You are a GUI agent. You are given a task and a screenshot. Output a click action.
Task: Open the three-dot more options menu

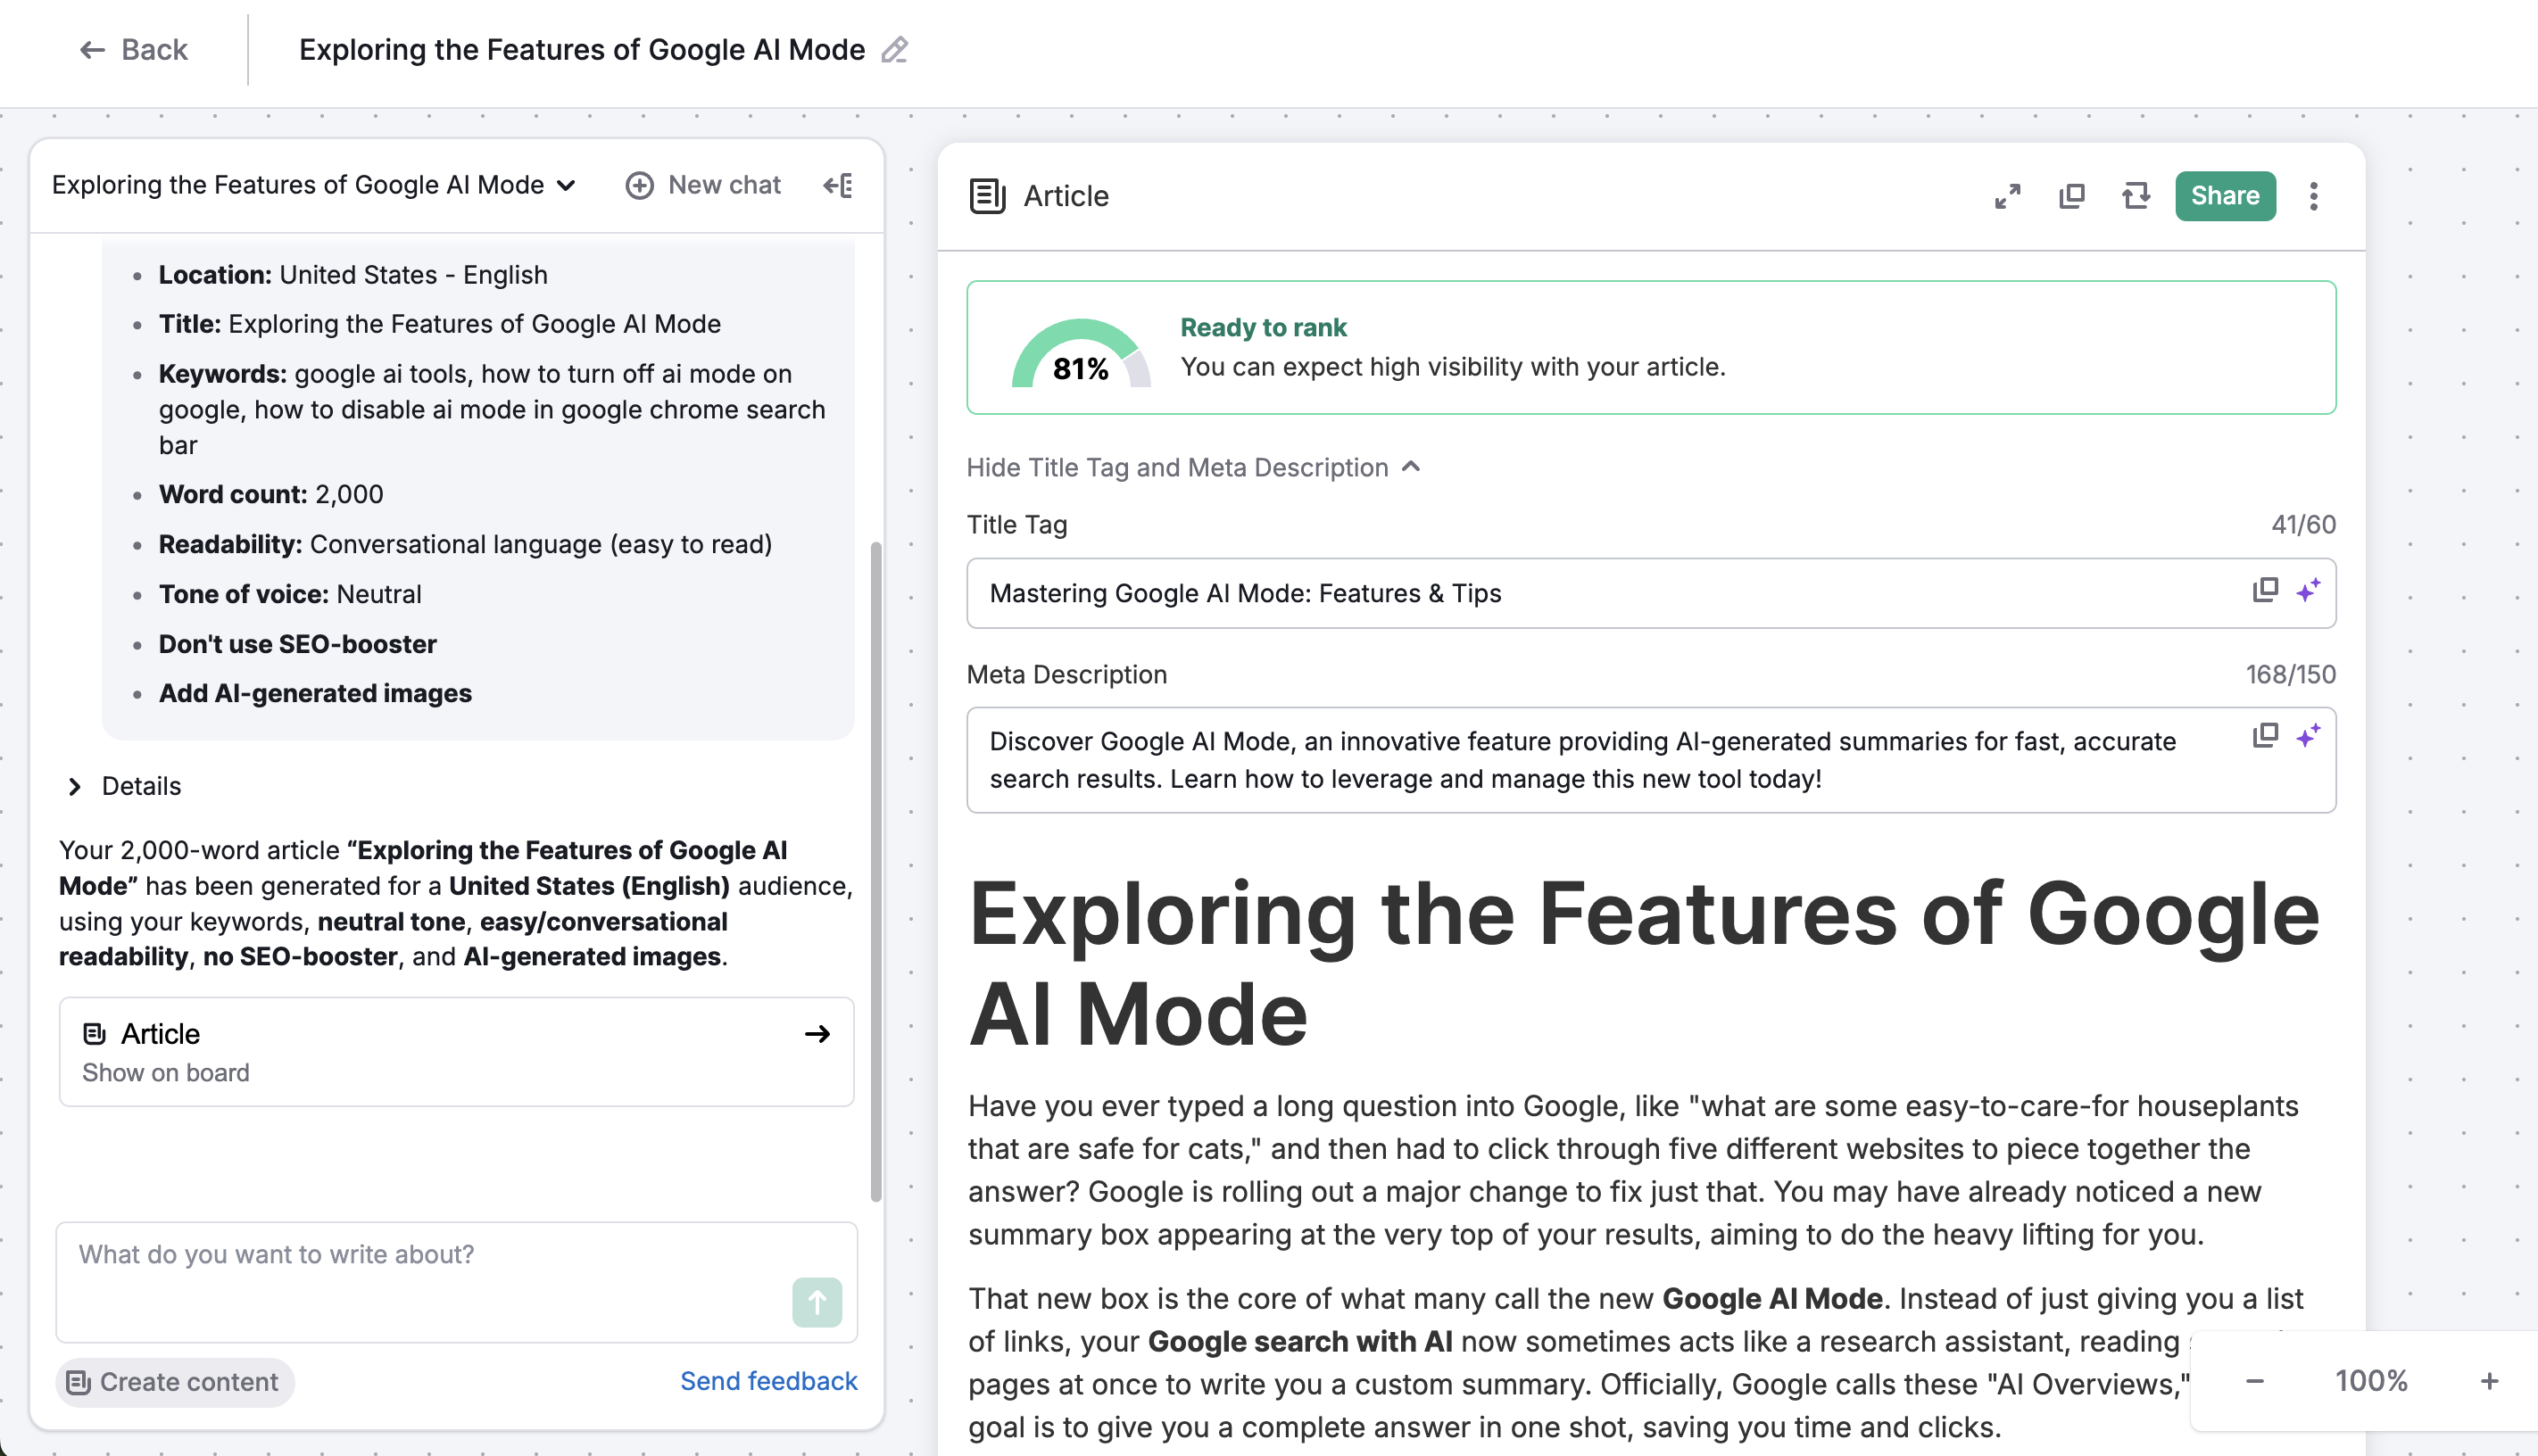tap(2313, 196)
